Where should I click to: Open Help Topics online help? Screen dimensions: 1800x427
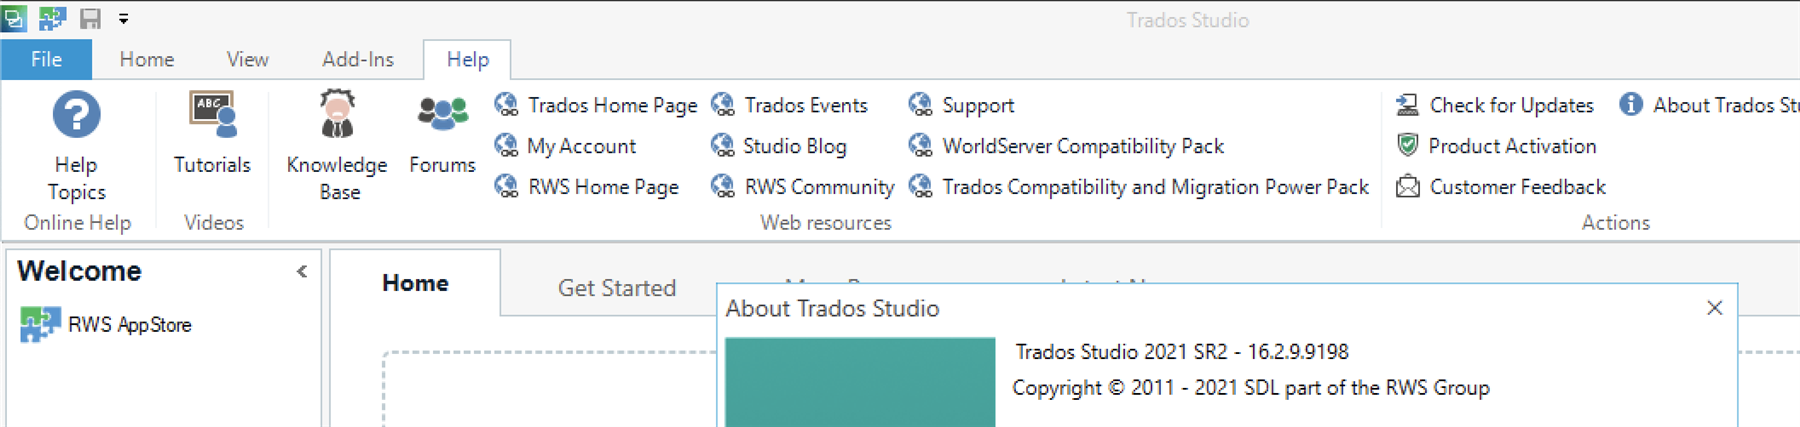pos(76,145)
